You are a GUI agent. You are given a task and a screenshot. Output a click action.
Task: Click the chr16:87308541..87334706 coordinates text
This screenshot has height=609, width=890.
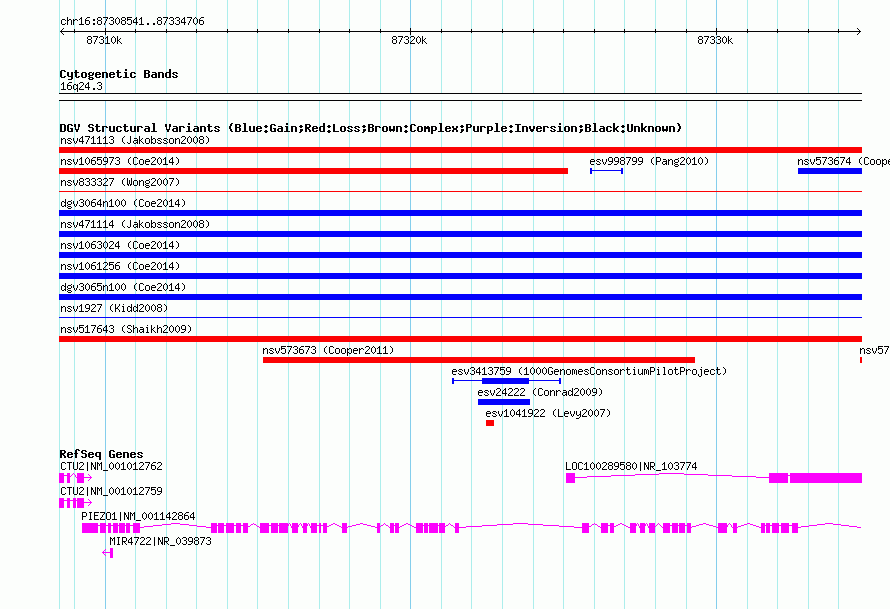(x=132, y=21)
